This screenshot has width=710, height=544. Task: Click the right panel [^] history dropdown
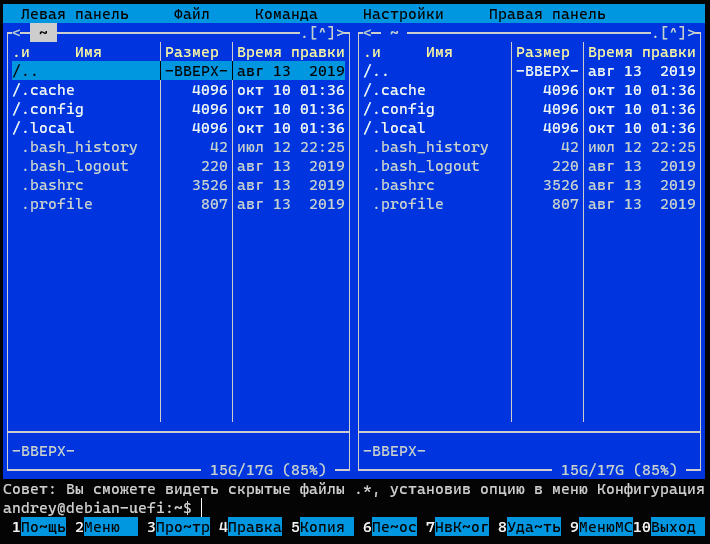click(673, 33)
